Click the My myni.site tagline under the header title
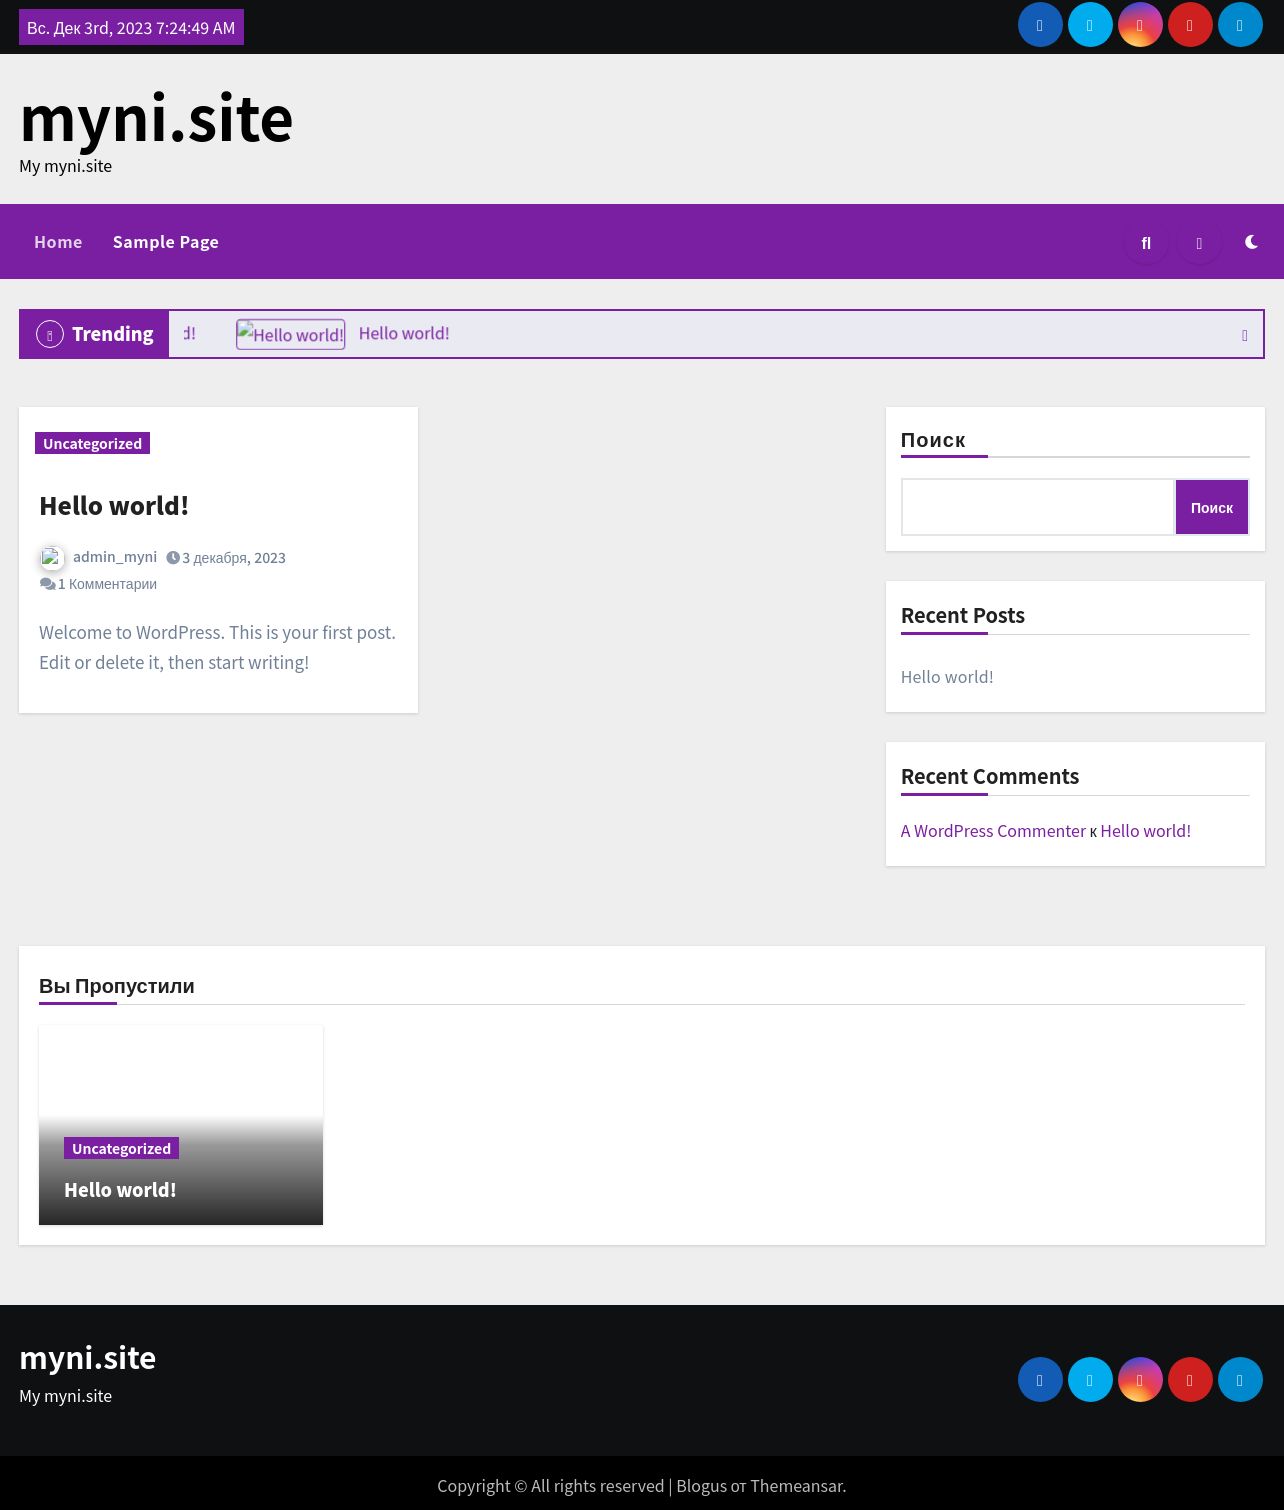The height and width of the screenshot is (1510, 1284). coord(66,166)
